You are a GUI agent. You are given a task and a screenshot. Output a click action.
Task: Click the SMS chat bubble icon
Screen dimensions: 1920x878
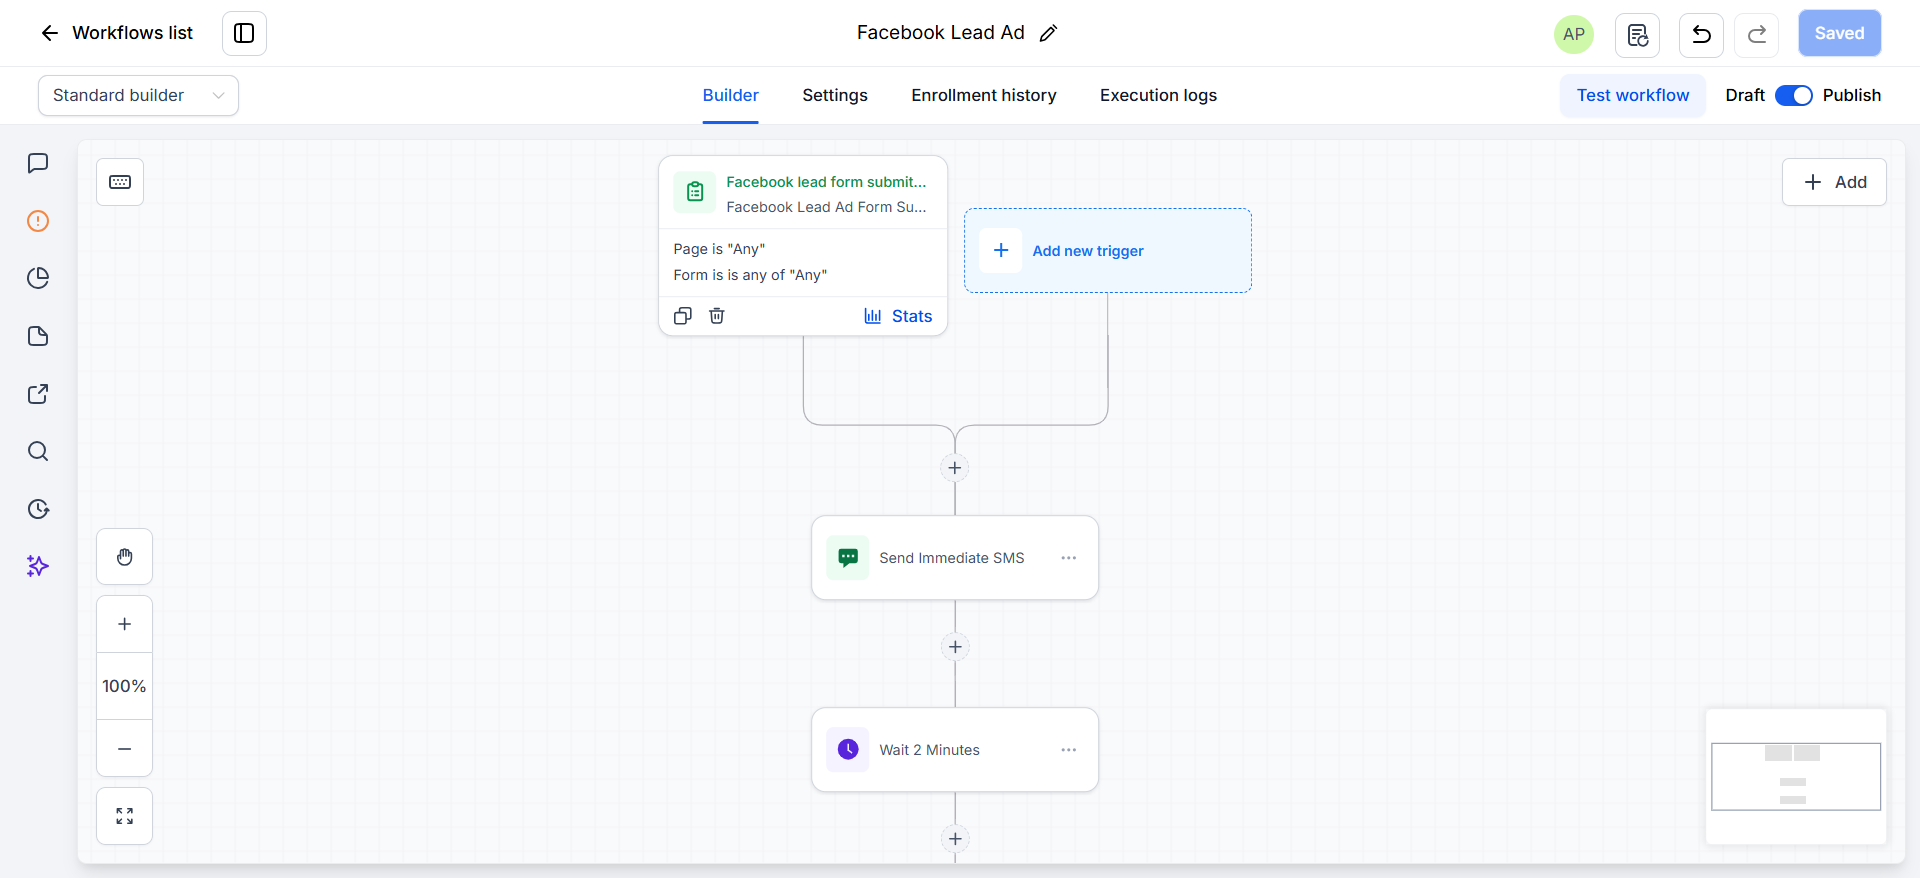pyautogui.click(x=848, y=558)
